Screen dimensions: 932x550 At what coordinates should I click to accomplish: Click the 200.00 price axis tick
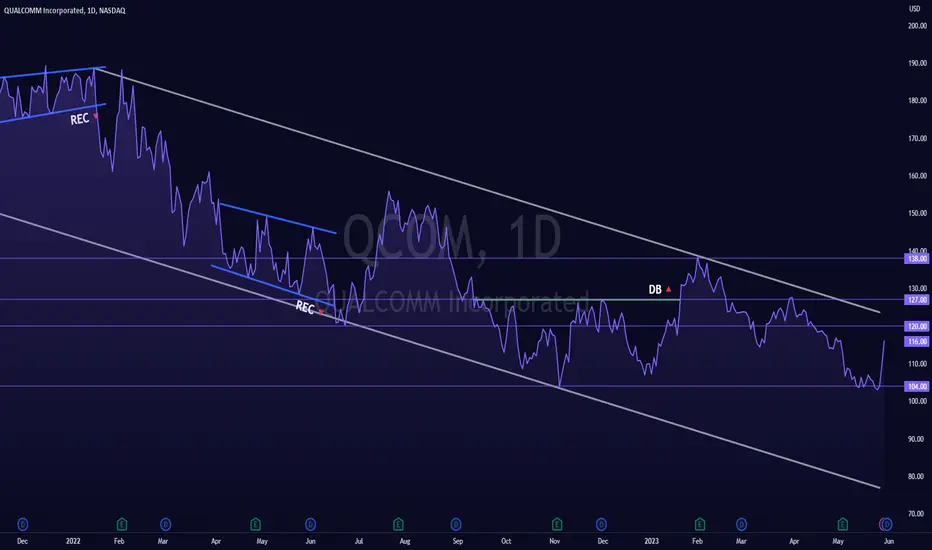(x=917, y=26)
